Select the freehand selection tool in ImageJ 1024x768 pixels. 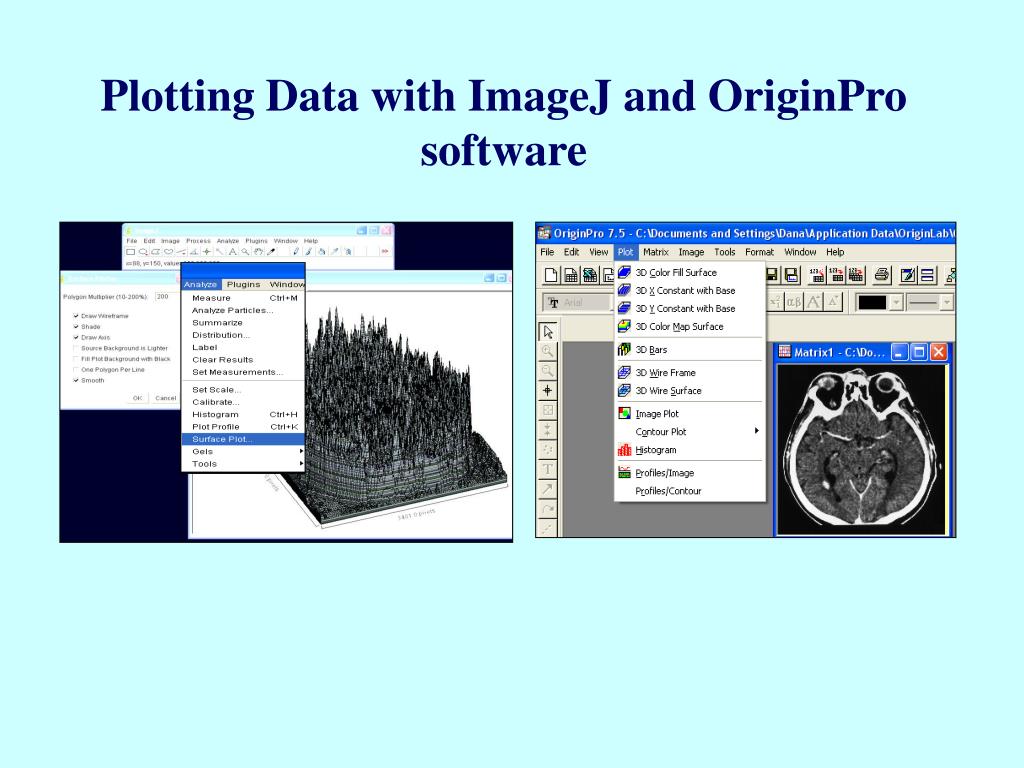pos(168,251)
